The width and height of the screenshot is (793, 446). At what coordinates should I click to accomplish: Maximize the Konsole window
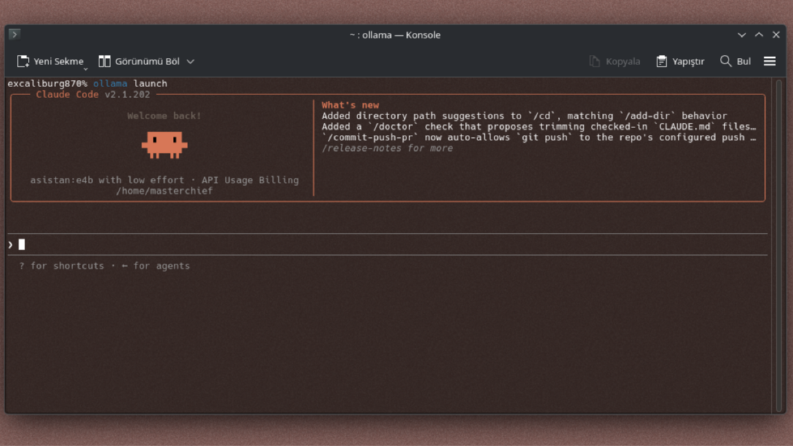tap(759, 35)
